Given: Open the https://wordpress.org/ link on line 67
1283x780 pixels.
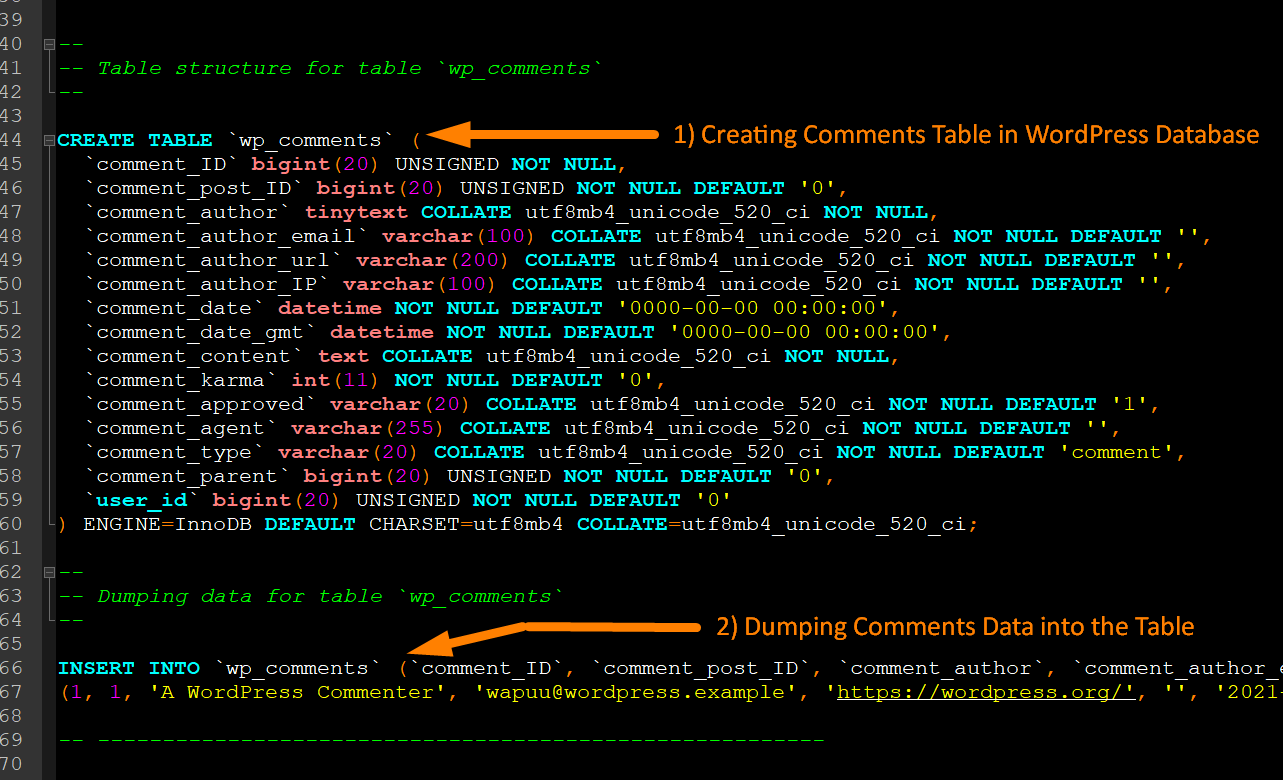Looking at the screenshot, I should click(x=985, y=692).
